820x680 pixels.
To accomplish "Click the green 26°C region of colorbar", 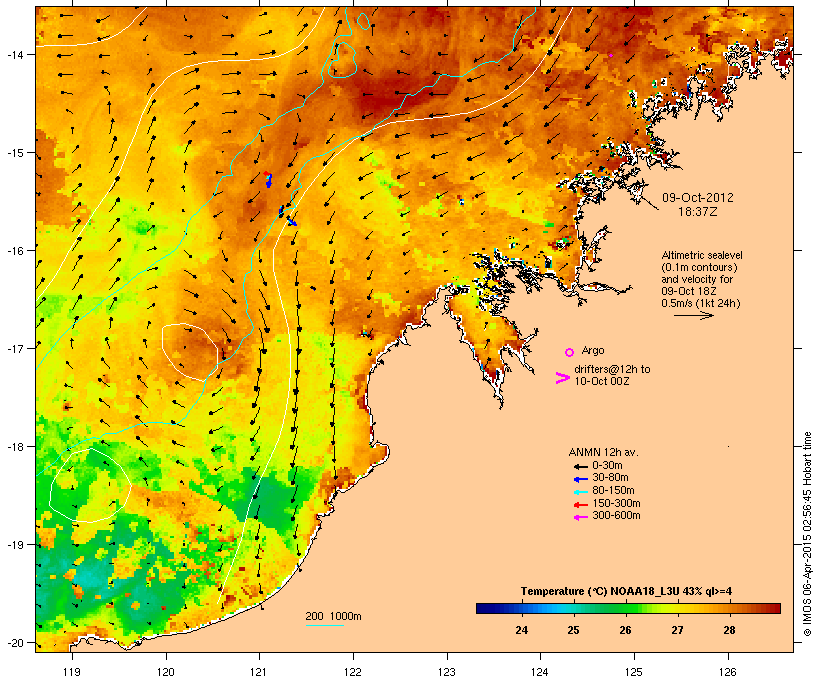I will point(625,608).
